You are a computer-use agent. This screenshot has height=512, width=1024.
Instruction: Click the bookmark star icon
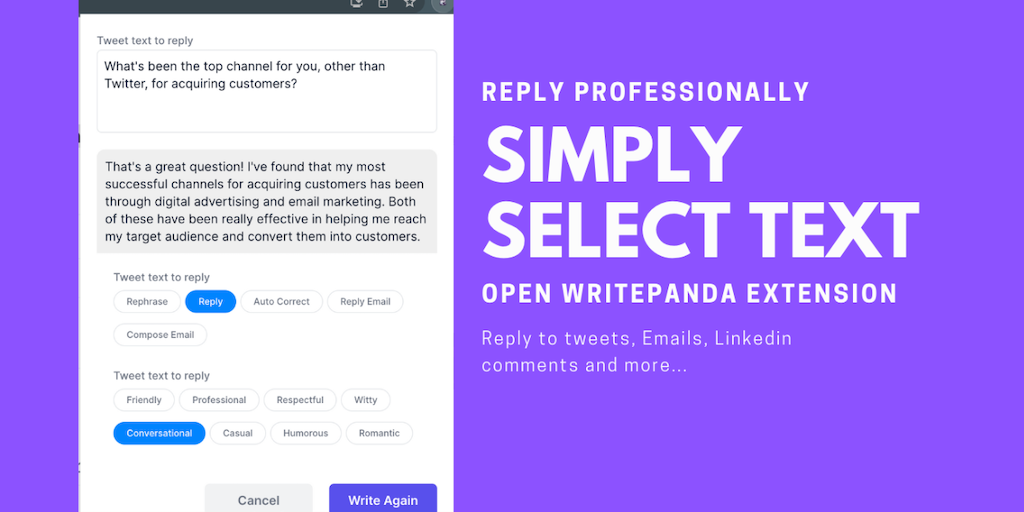(x=409, y=3)
